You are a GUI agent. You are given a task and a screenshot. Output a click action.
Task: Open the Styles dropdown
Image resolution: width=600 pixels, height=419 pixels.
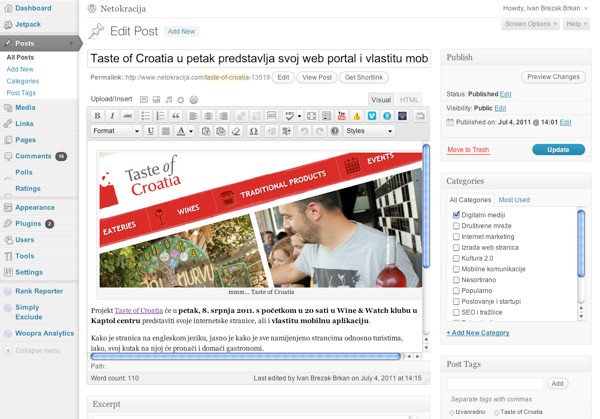[369, 131]
